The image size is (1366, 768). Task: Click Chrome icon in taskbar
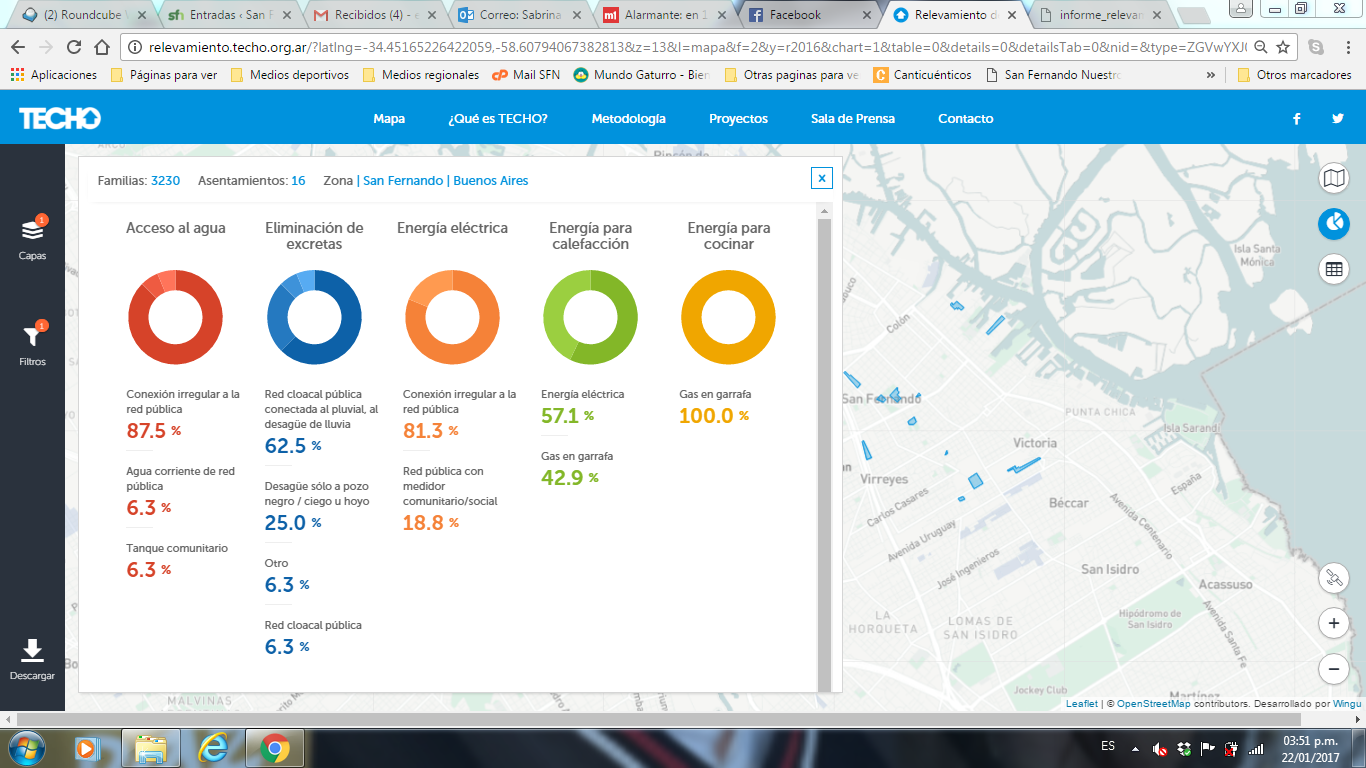pos(275,747)
